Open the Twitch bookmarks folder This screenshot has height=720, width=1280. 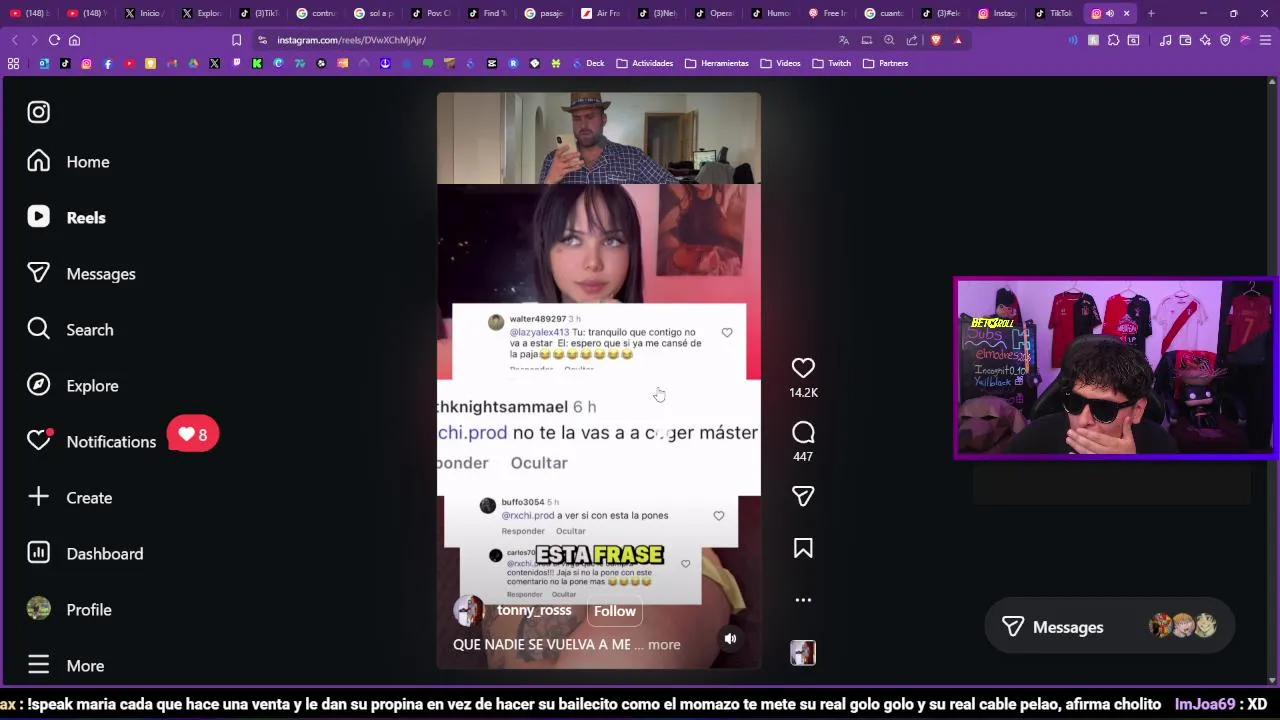pyautogui.click(x=832, y=63)
